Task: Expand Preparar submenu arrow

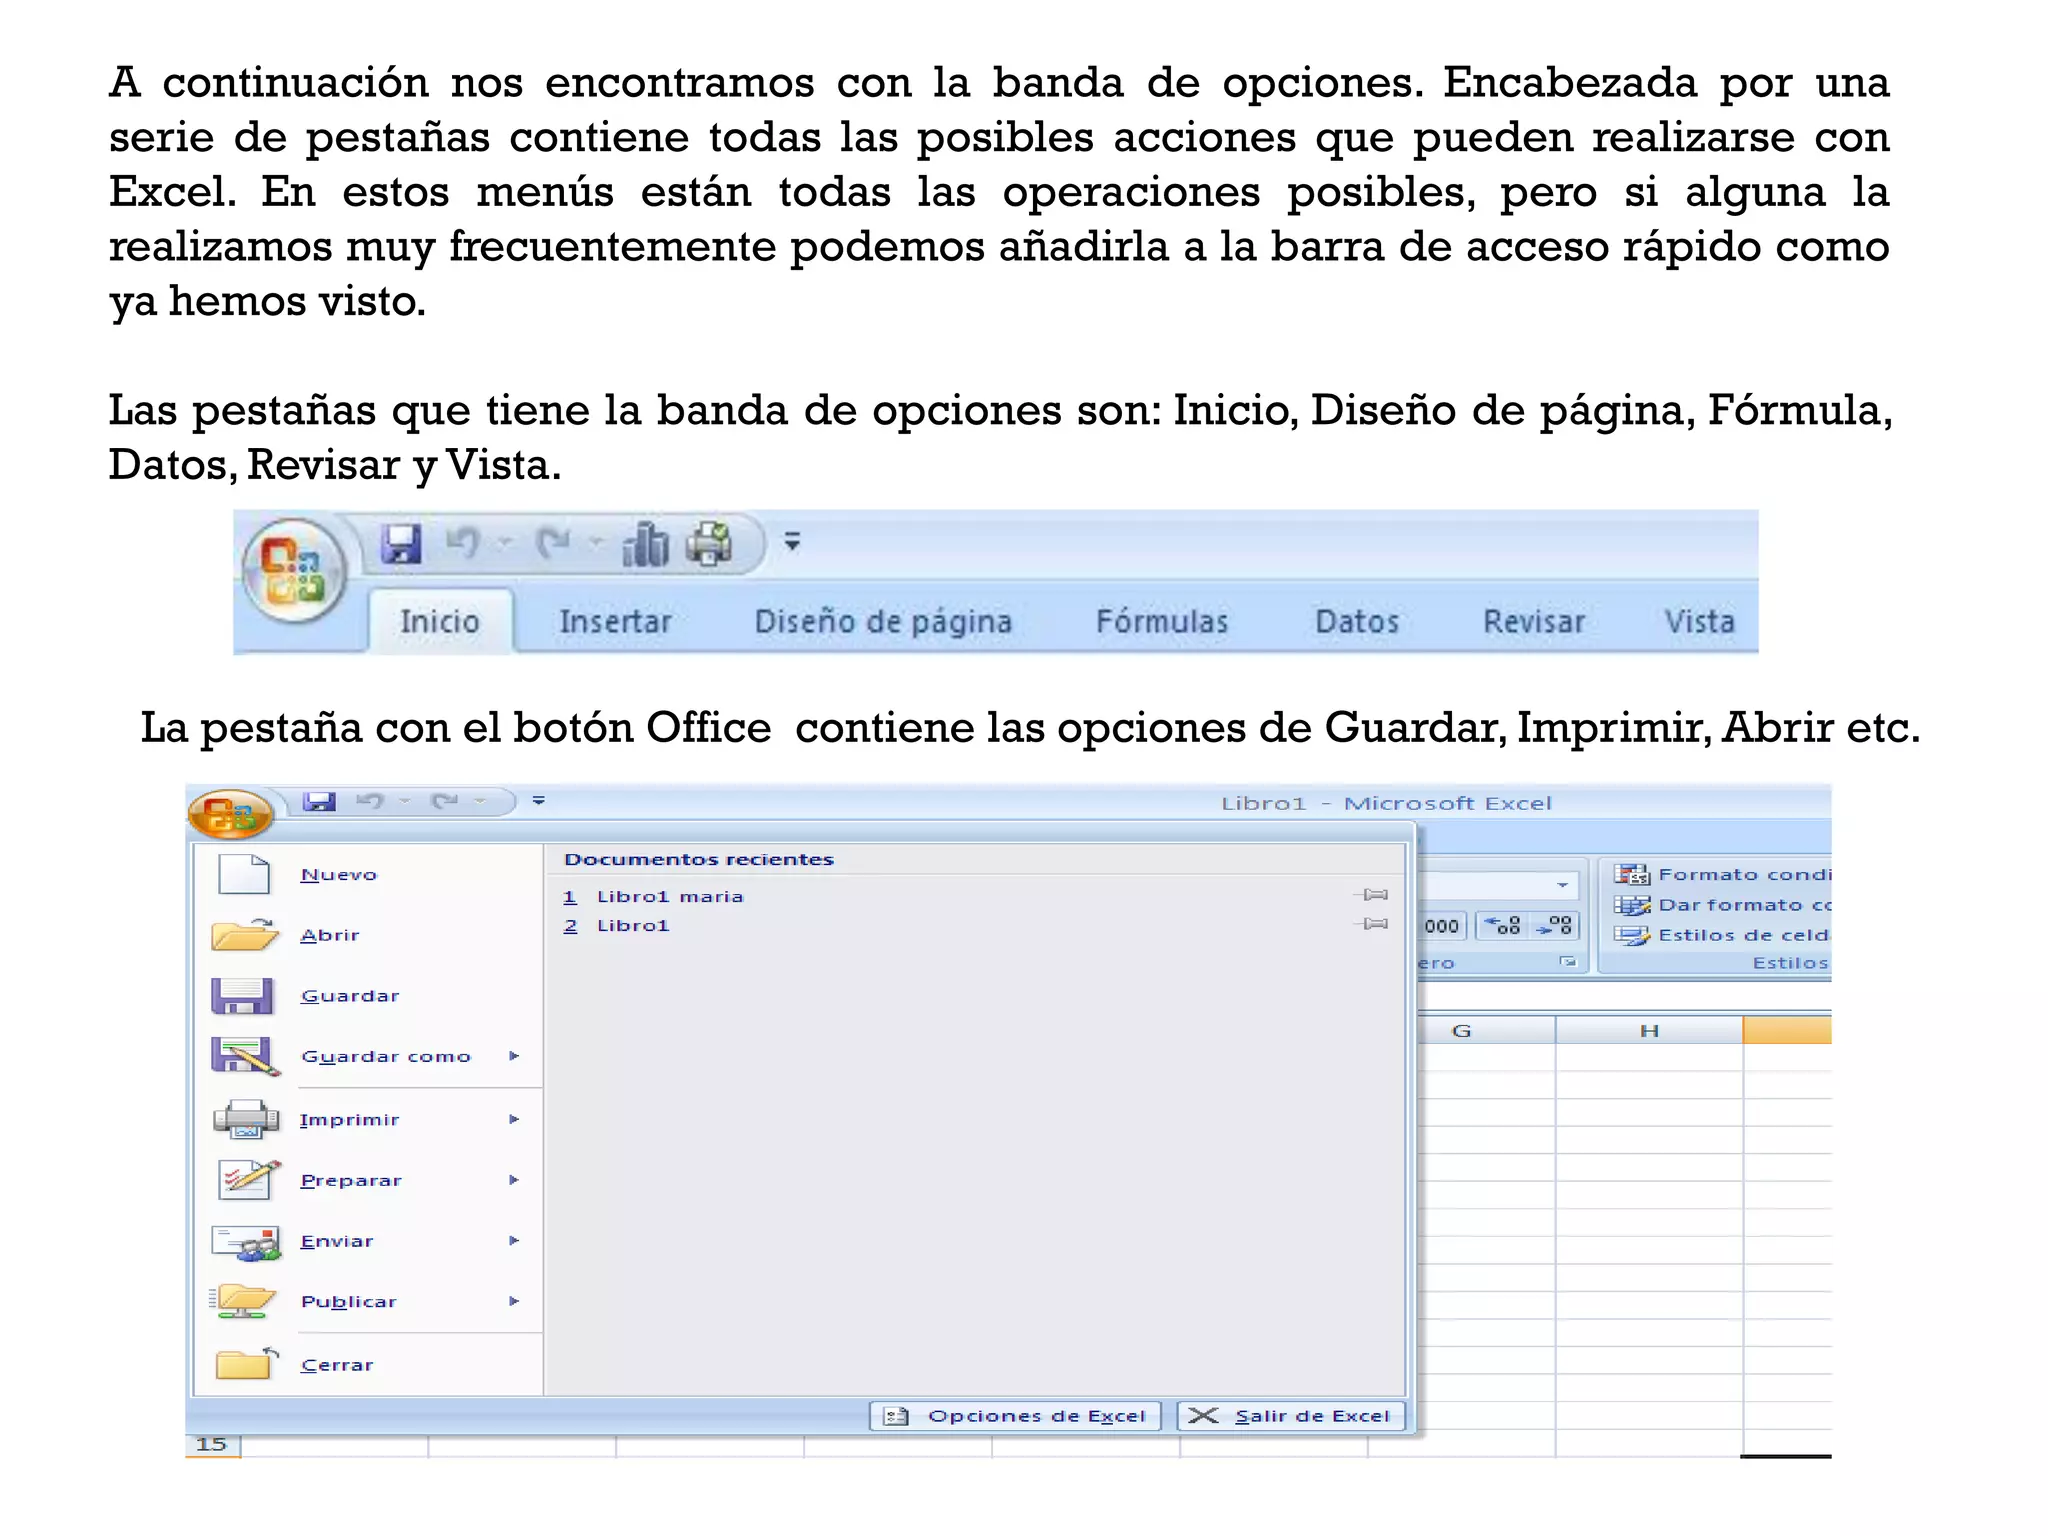Action: click(514, 1180)
